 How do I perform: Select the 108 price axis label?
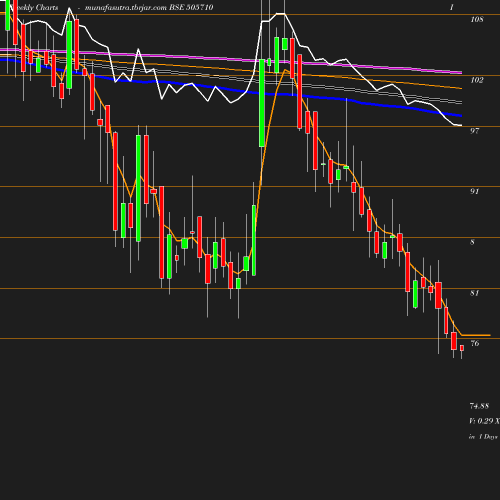pyautogui.click(x=477, y=19)
